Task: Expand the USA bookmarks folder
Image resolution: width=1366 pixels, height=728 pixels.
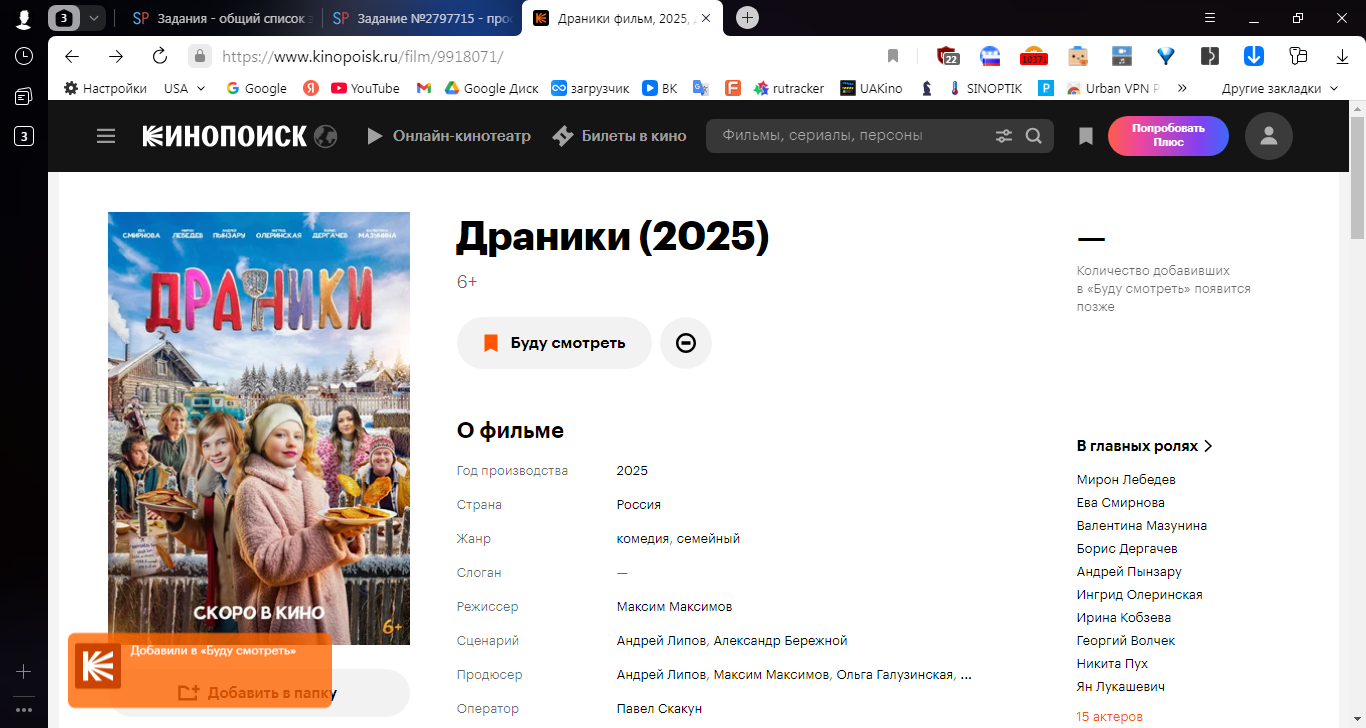Action: tap(185, 88)
